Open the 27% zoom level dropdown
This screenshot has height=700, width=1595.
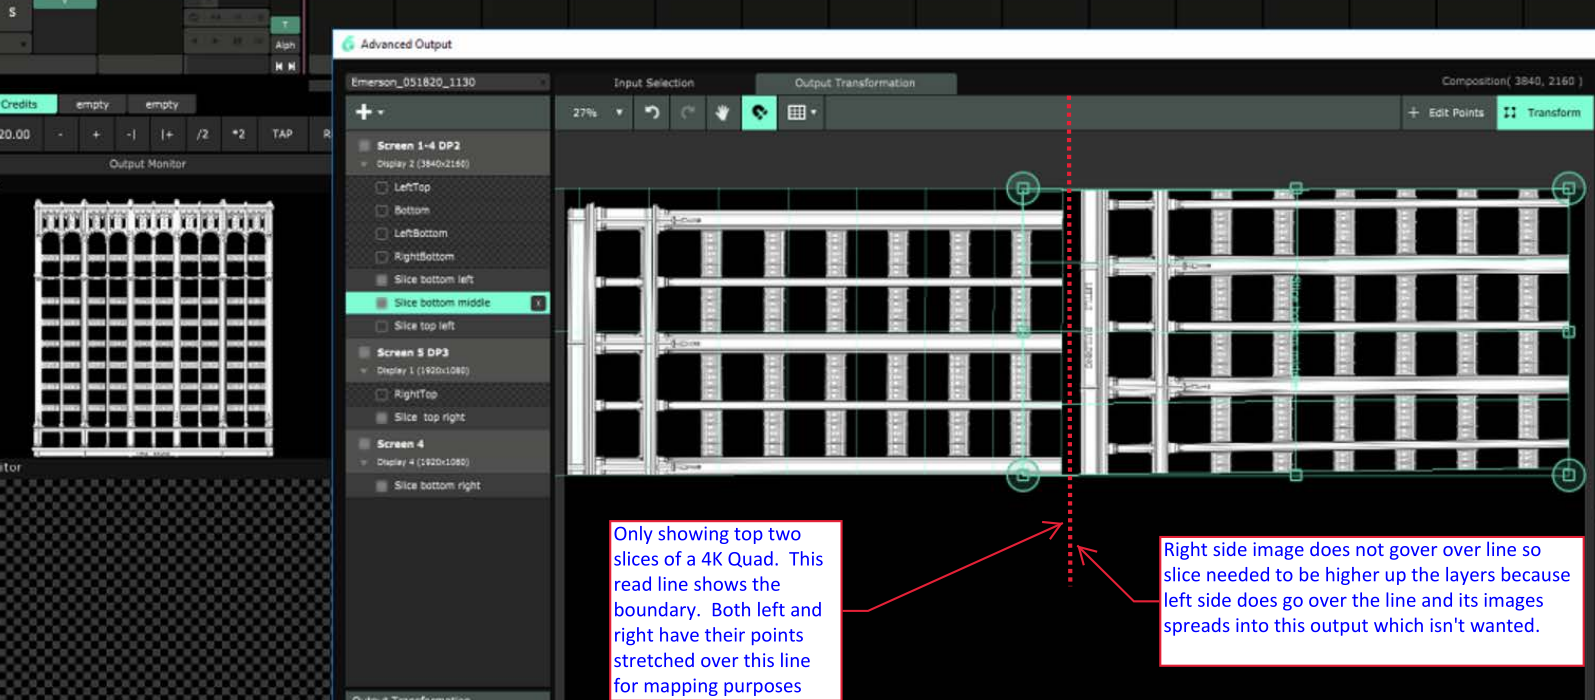[598, 113]
